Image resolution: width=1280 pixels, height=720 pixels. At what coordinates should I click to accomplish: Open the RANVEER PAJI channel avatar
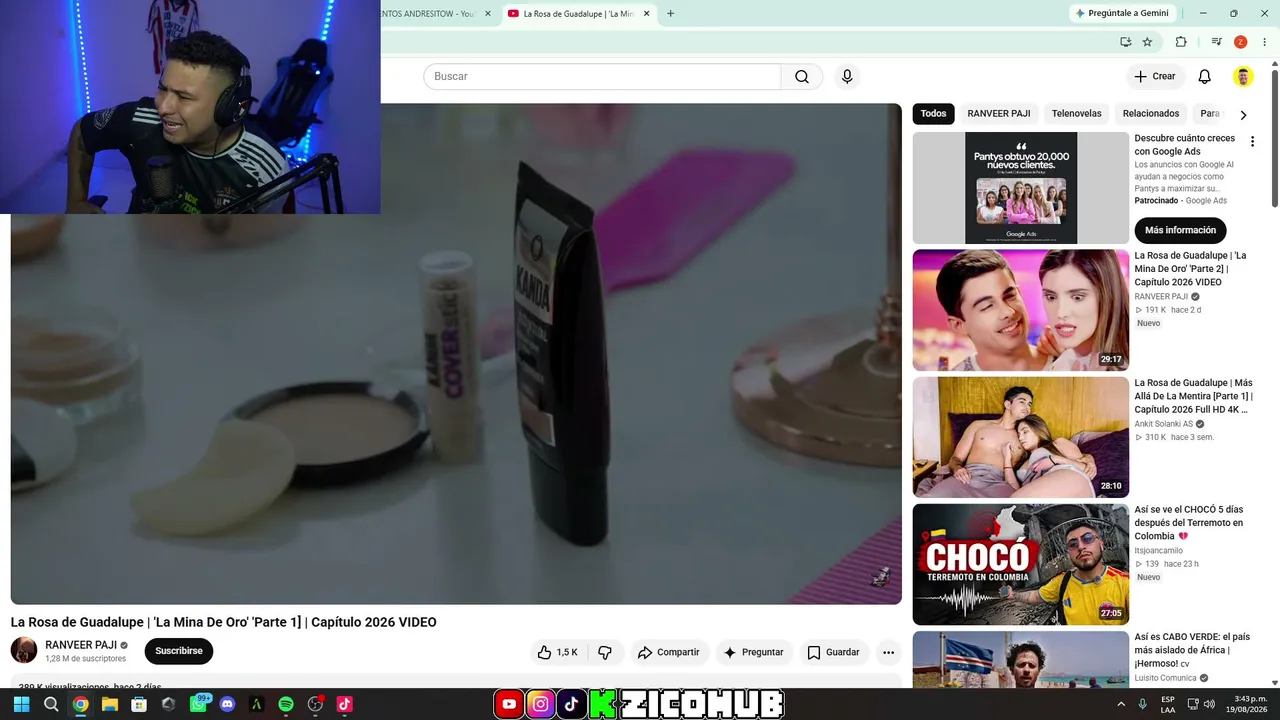pos(24,651)
